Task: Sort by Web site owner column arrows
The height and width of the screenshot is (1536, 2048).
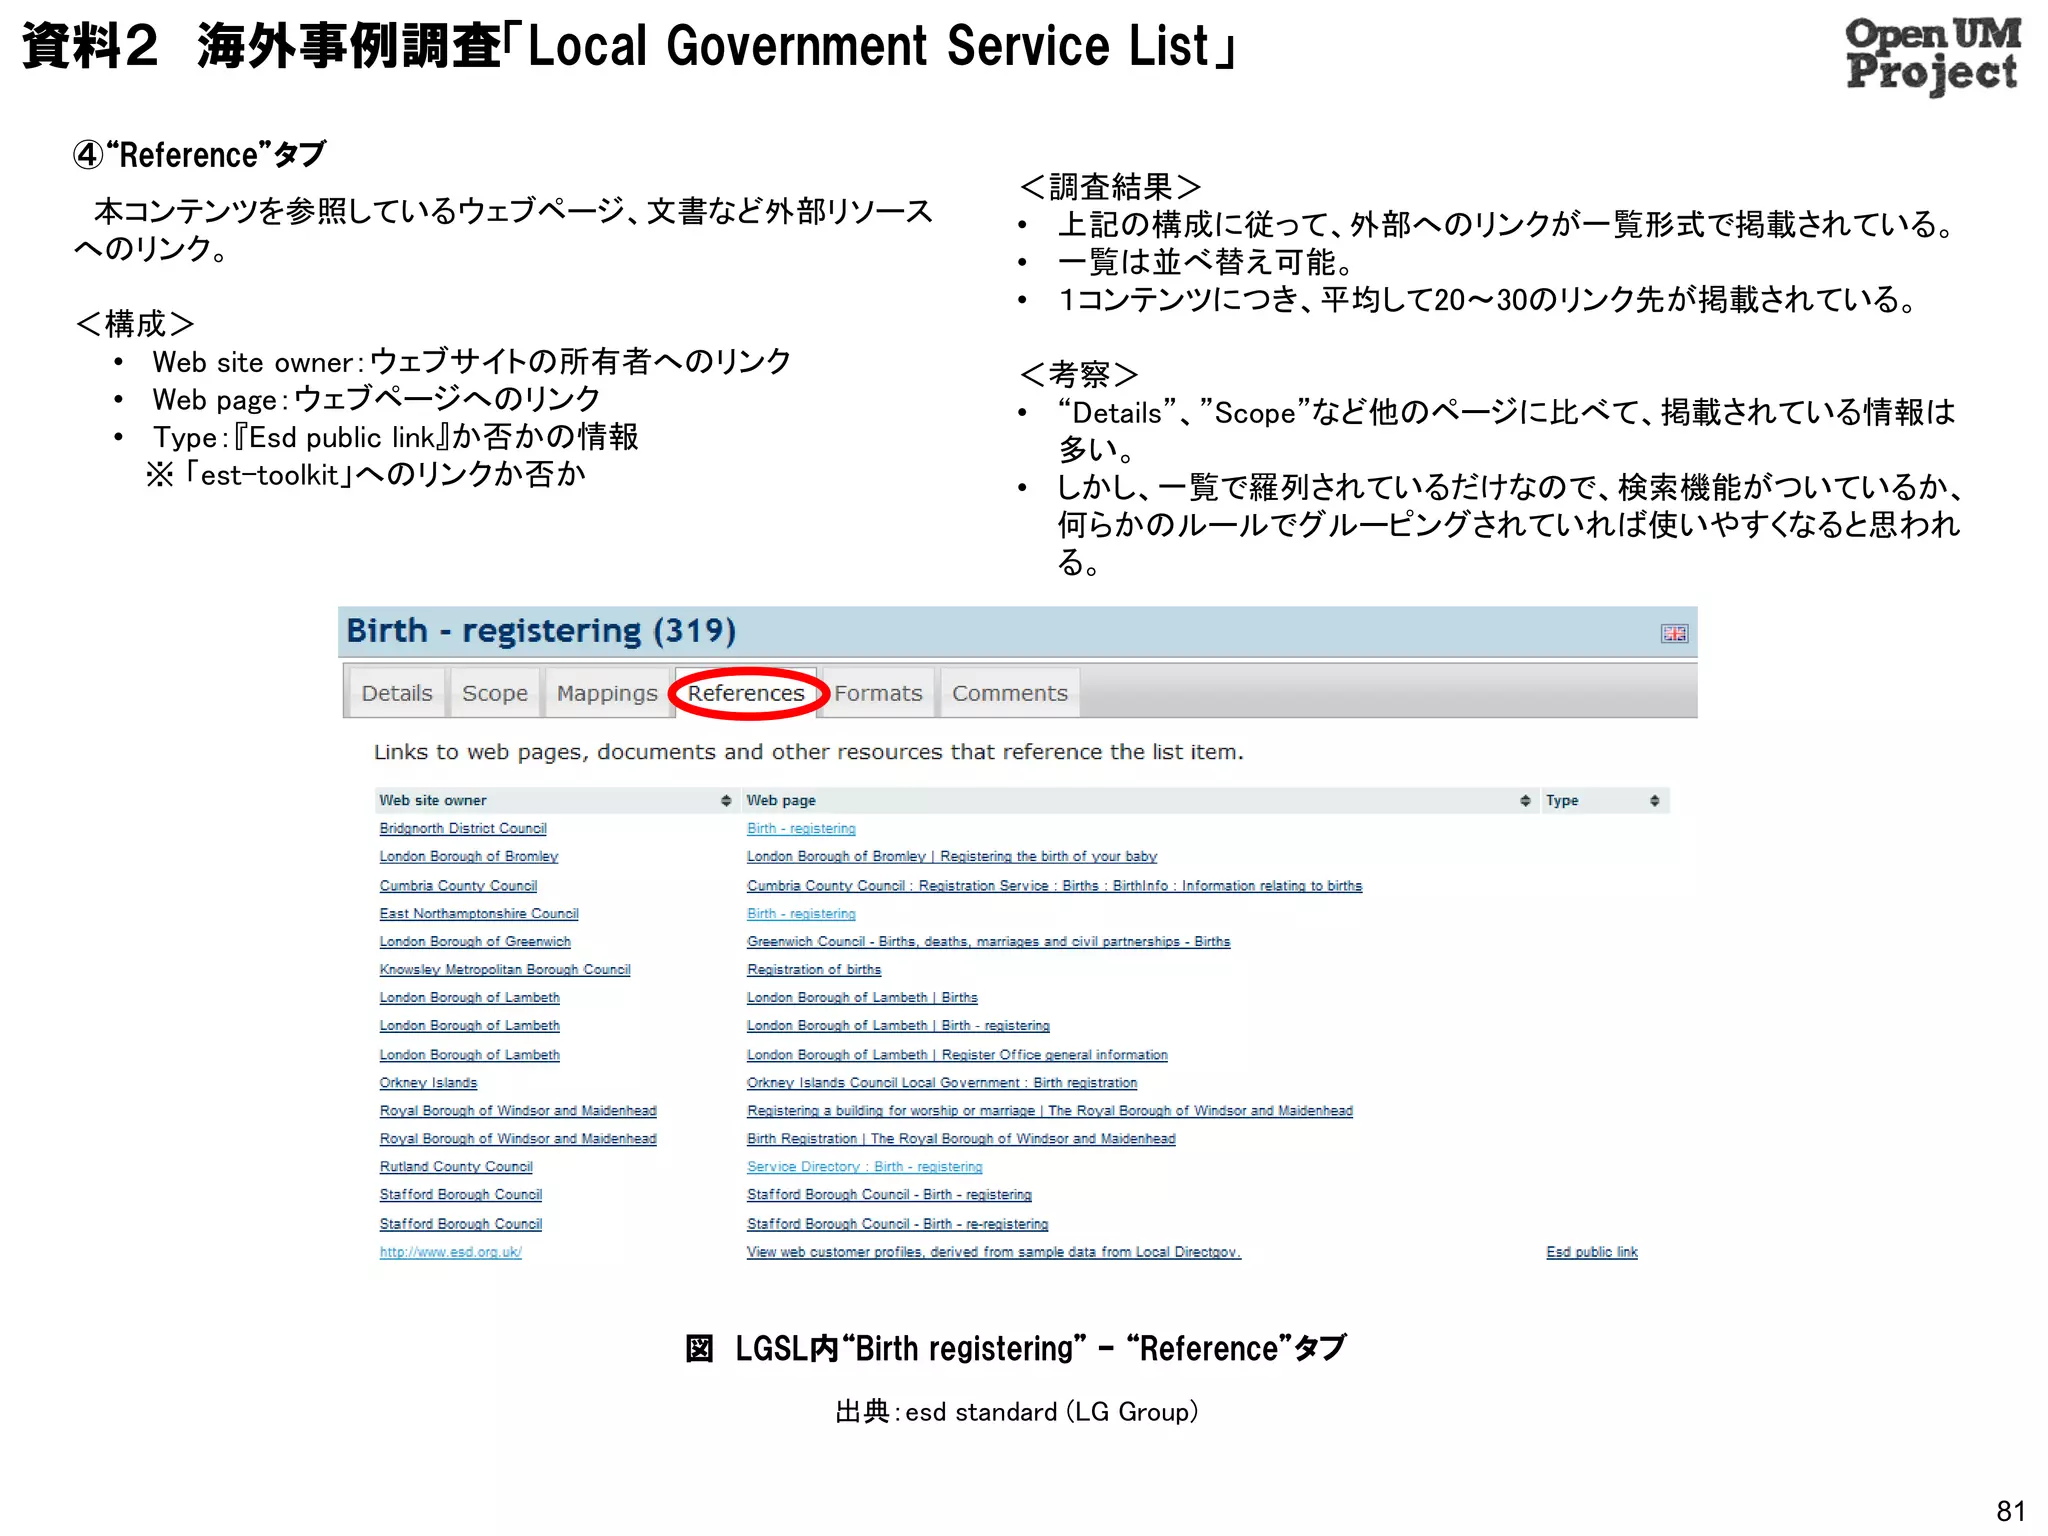Action: pyautogui.click(x=726, y=800)
